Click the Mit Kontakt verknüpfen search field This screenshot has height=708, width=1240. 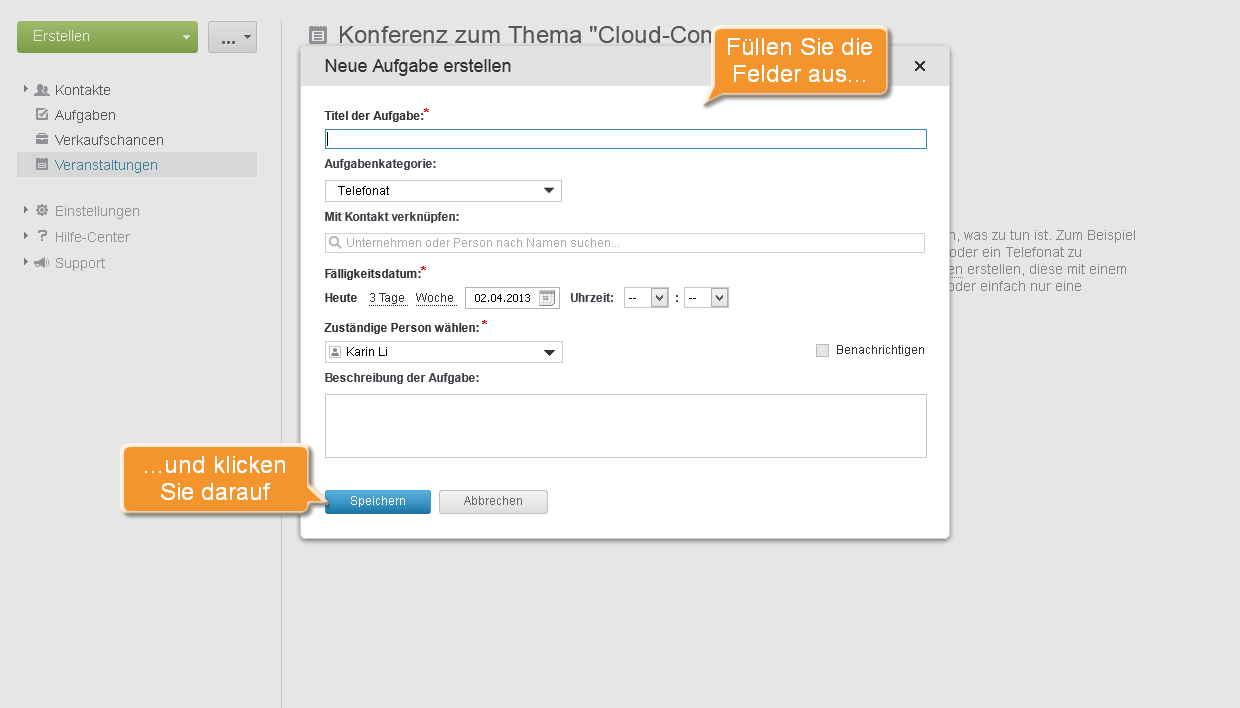(625, 243)
